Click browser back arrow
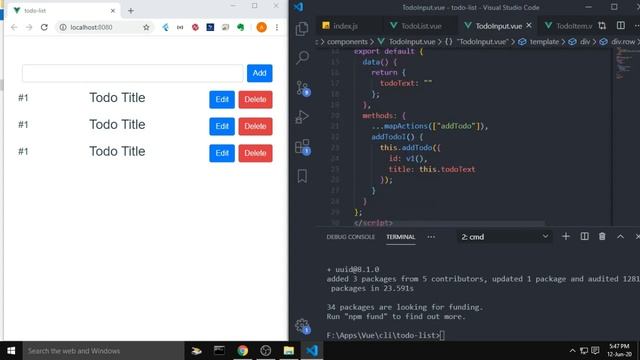The width and height of the screenshot is (640, 360). coord(14,27)
